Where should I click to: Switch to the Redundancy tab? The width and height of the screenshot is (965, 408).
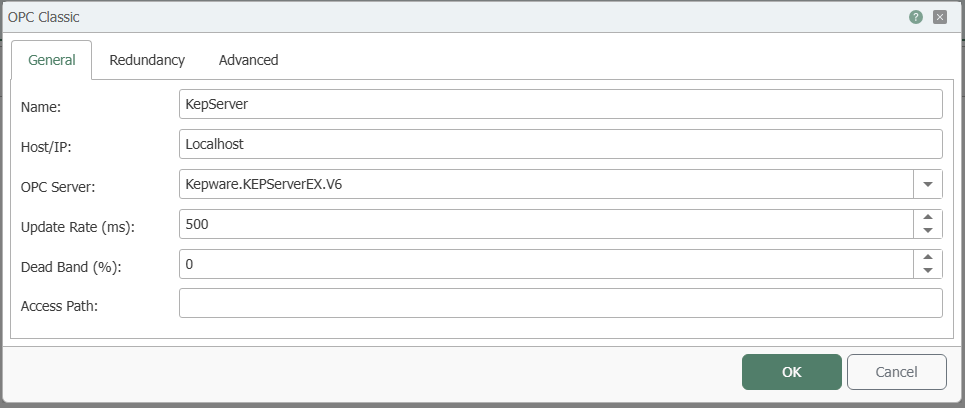pos(147,60)
